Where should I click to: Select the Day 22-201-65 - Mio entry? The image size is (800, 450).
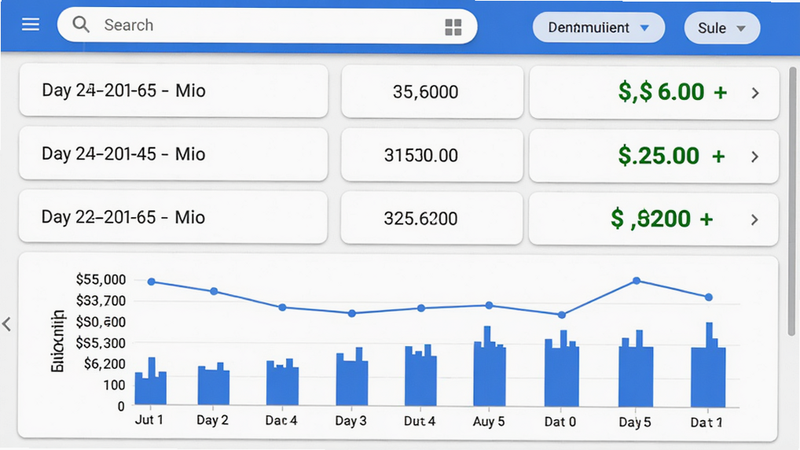pos(173,217)
